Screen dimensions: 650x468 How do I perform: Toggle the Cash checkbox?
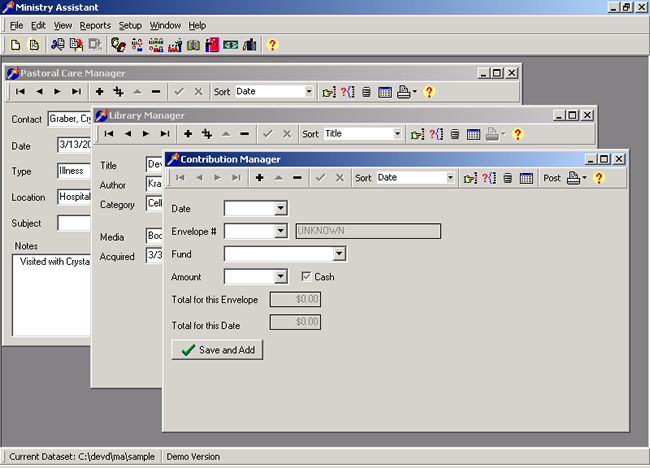[306, 276]
